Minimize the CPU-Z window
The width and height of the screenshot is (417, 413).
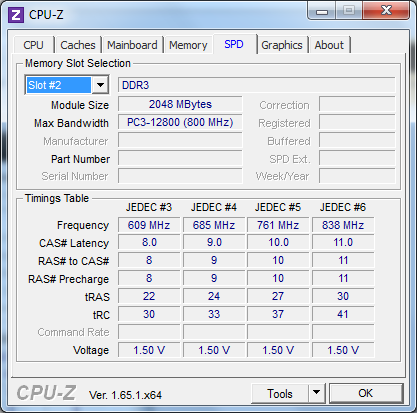coord(322,12)
